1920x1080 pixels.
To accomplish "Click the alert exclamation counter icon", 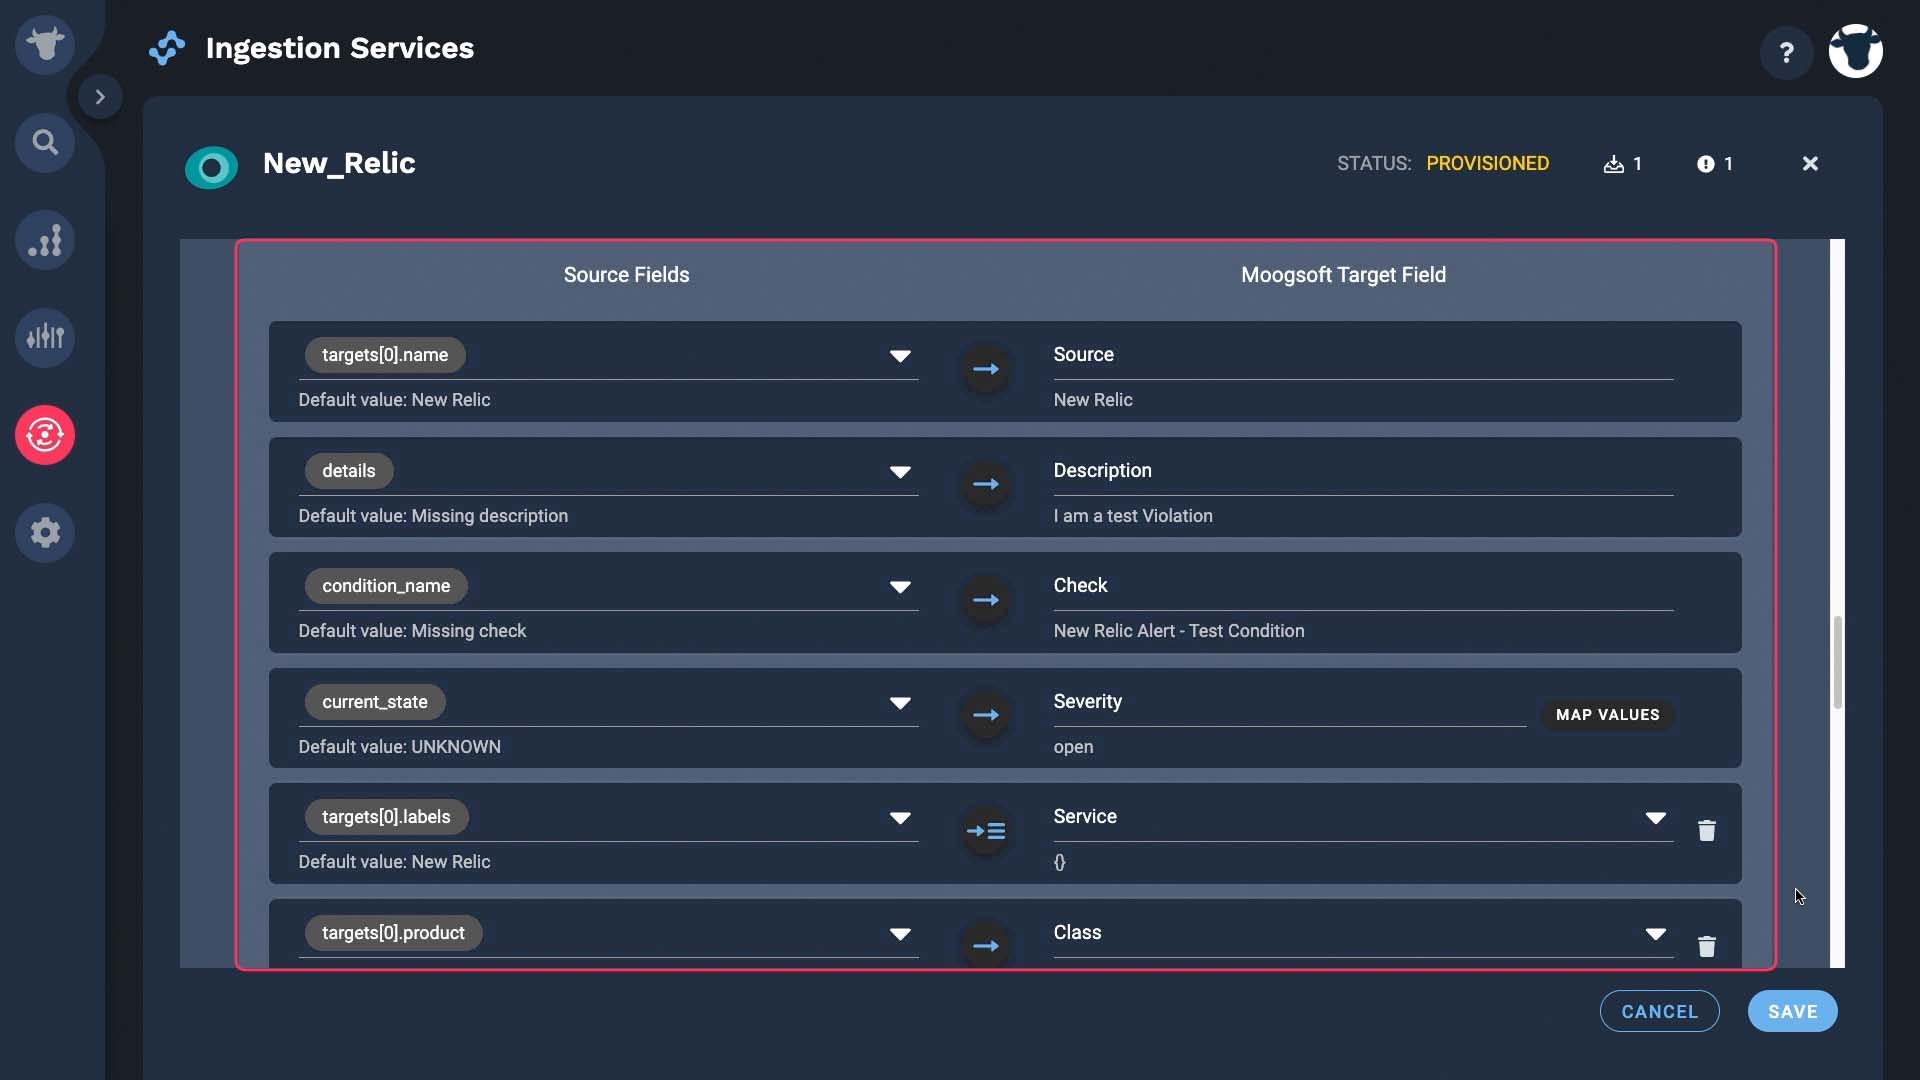I will point(1706,164).
